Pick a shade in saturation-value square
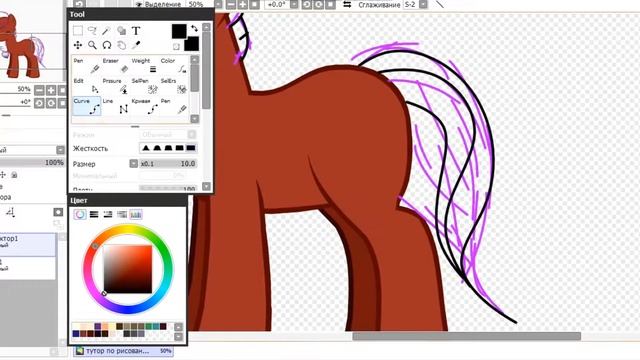 pos(128,269)
